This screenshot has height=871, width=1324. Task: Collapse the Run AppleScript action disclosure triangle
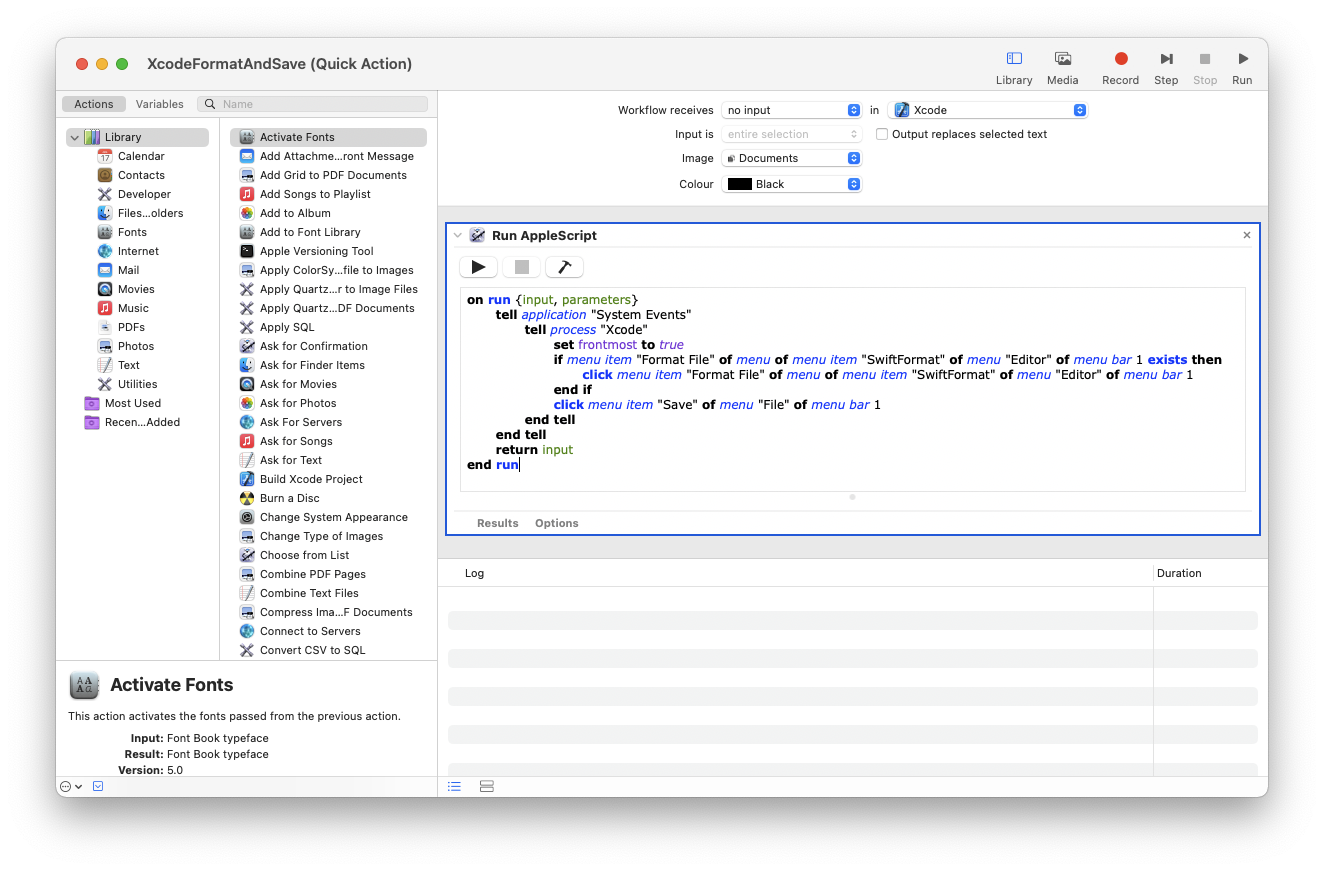click(x=458, y=235)
